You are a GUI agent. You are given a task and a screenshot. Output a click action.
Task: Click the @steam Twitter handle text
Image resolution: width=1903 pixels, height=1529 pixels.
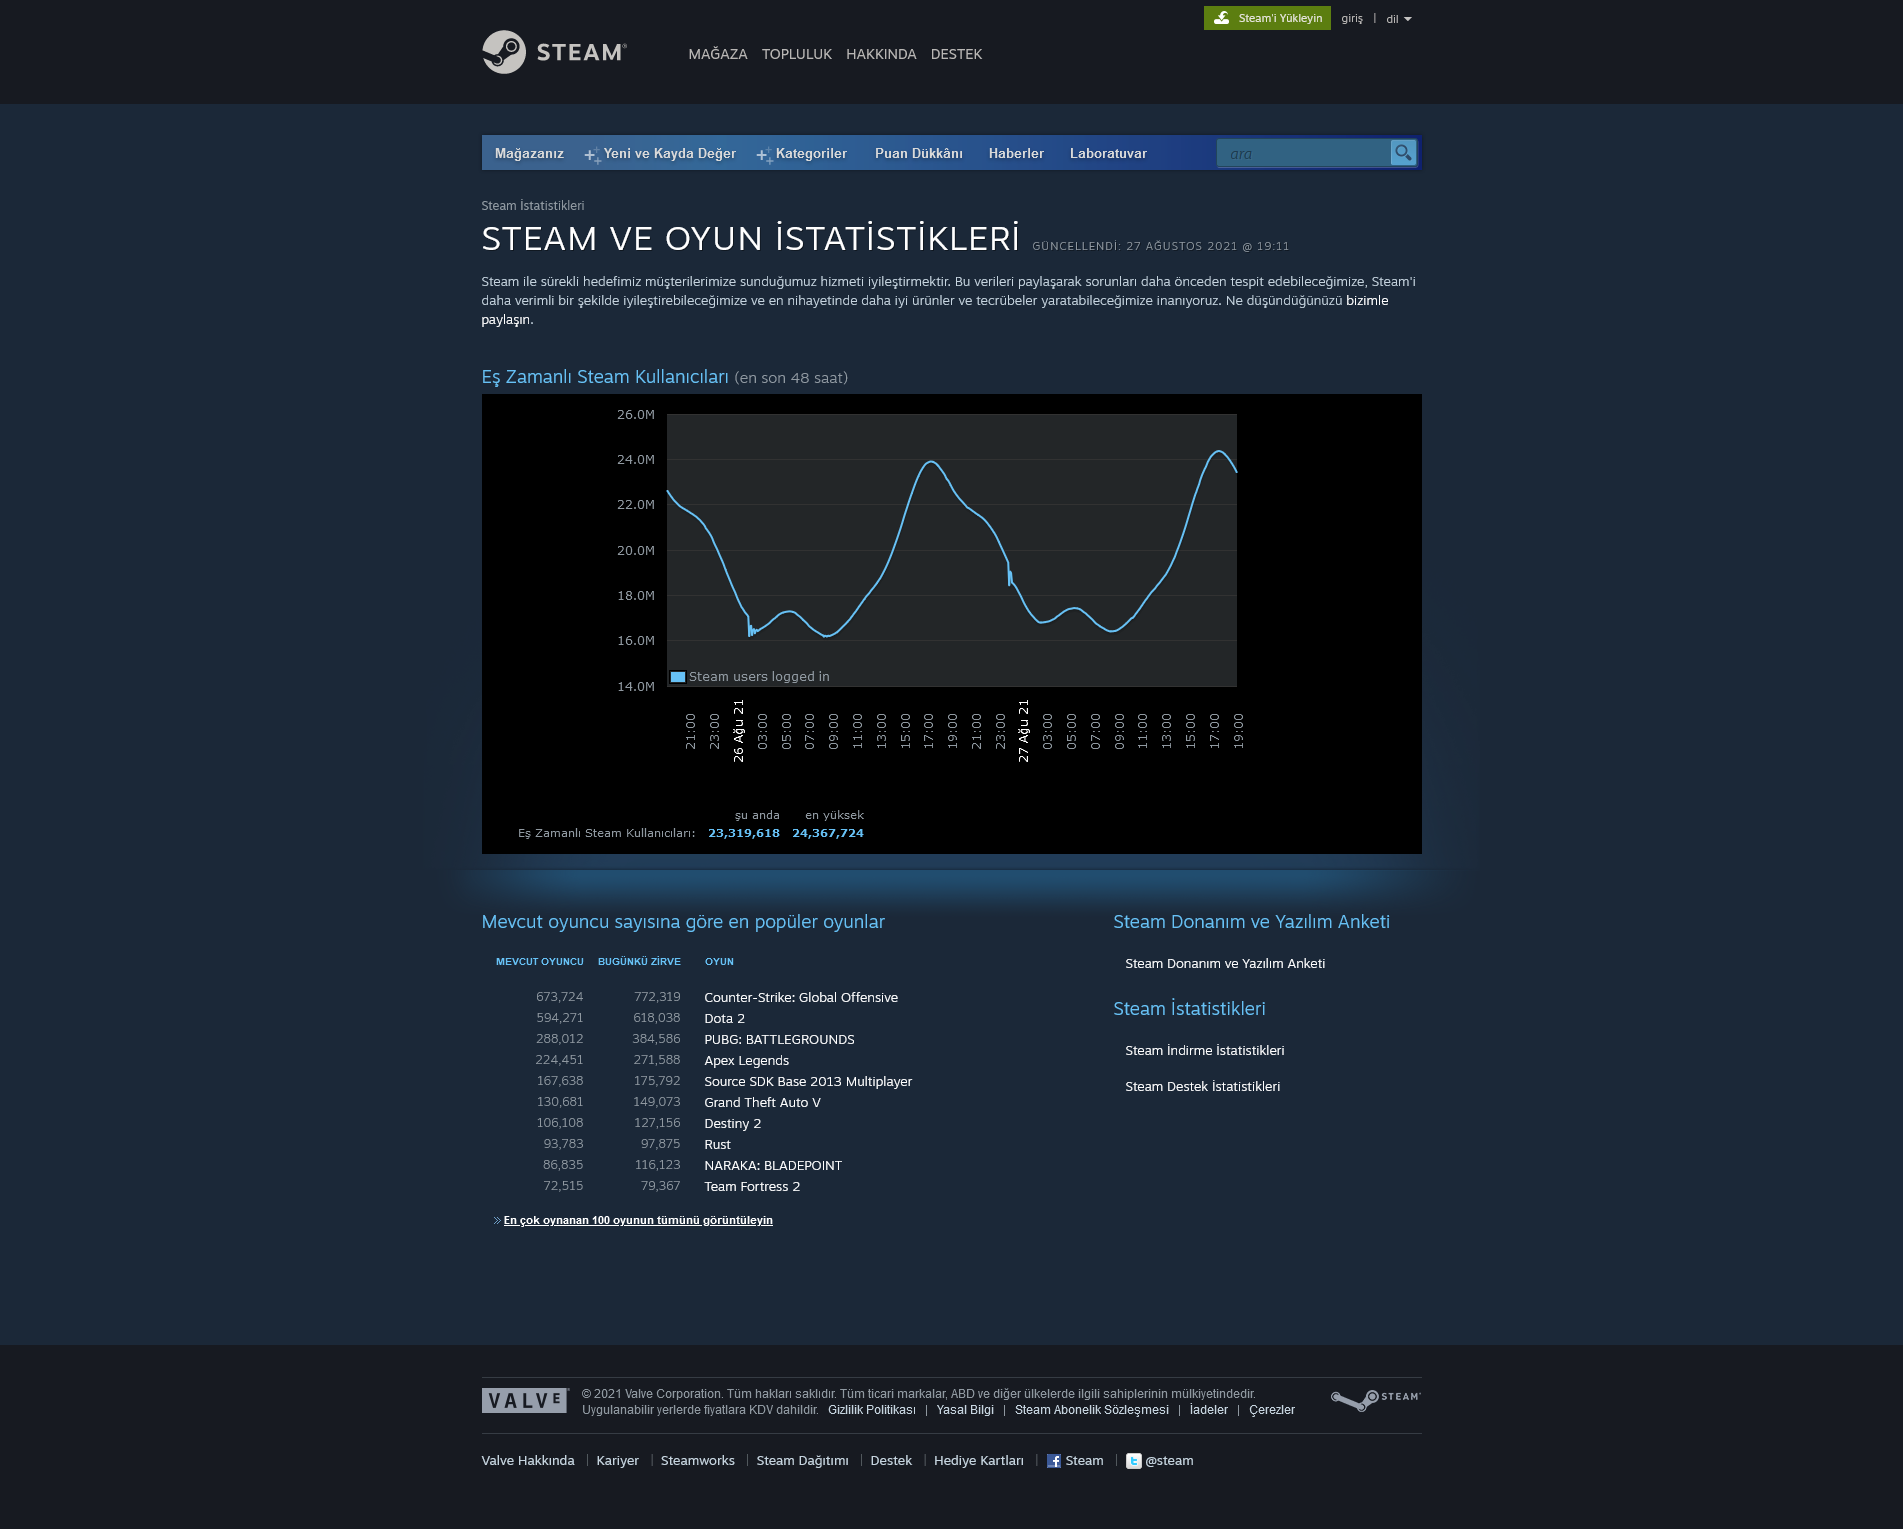coord(1170,1461)
